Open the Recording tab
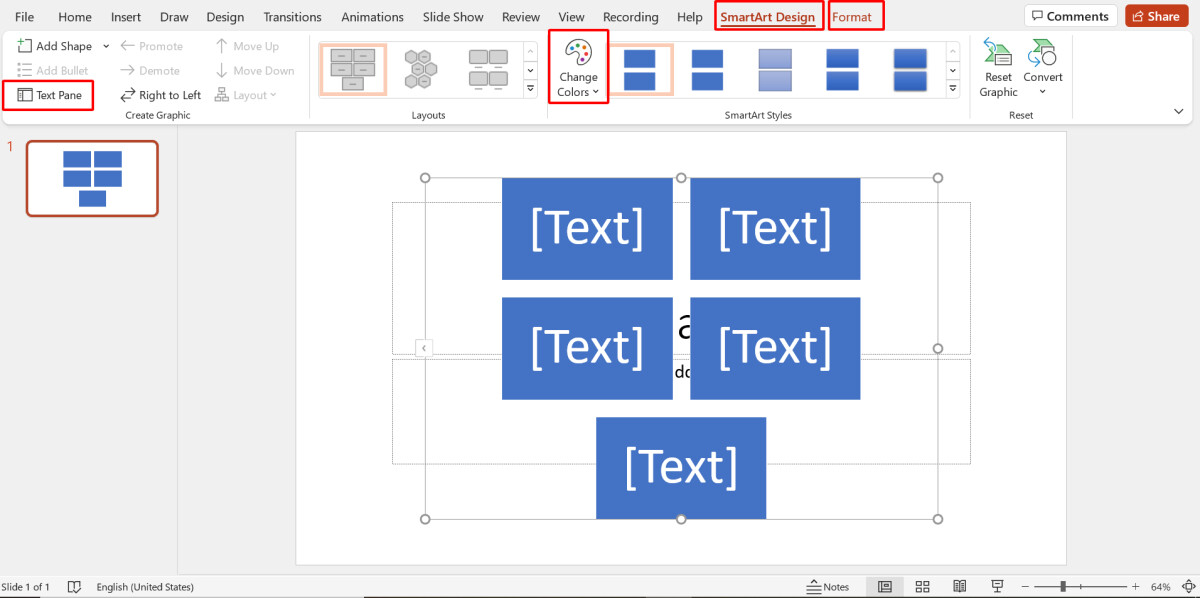The height and width of the screenshot is (598, 1200). coord(631,17)
